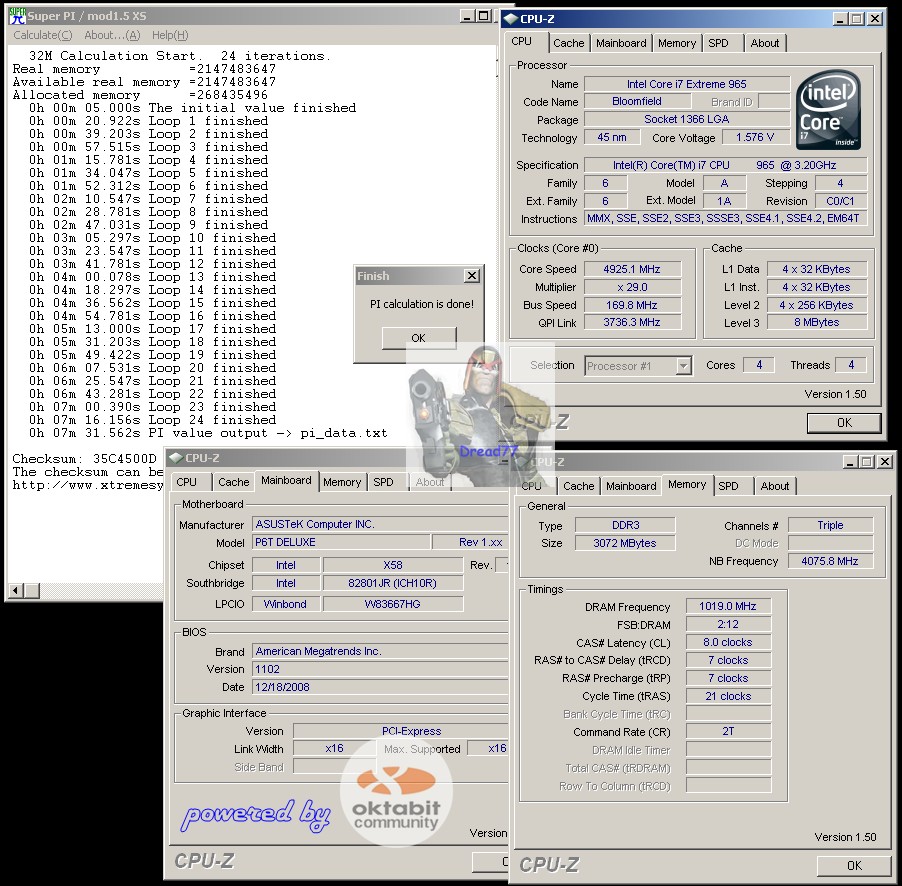Click the BIOS Date 12/18/2008 value
Image resolution: width=902 pixels, height=886 pixels.
(x=380, y=687)
